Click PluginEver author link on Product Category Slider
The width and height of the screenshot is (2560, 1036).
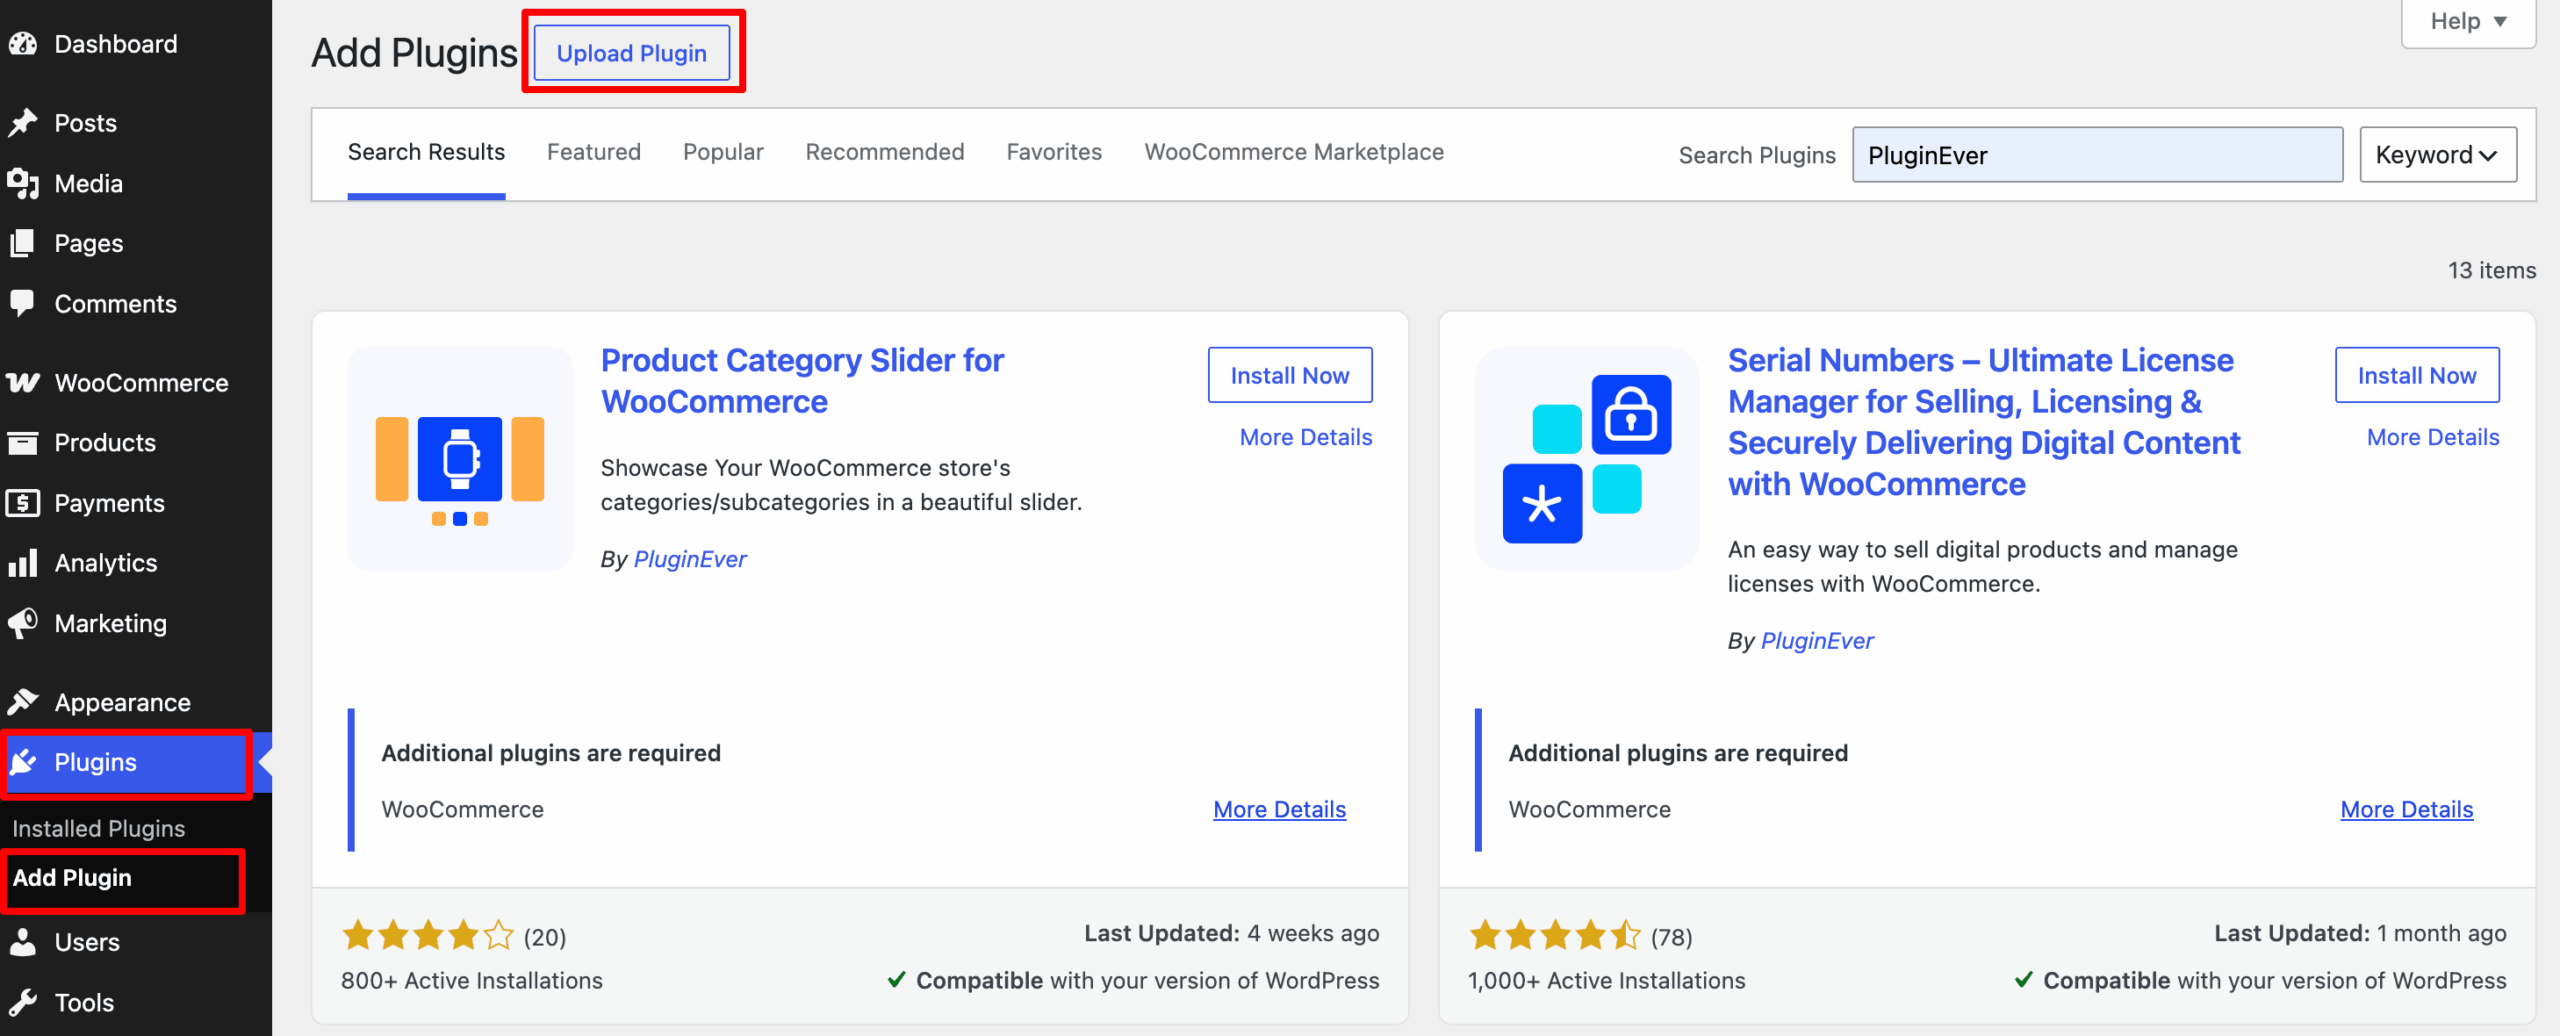(690, 559)
